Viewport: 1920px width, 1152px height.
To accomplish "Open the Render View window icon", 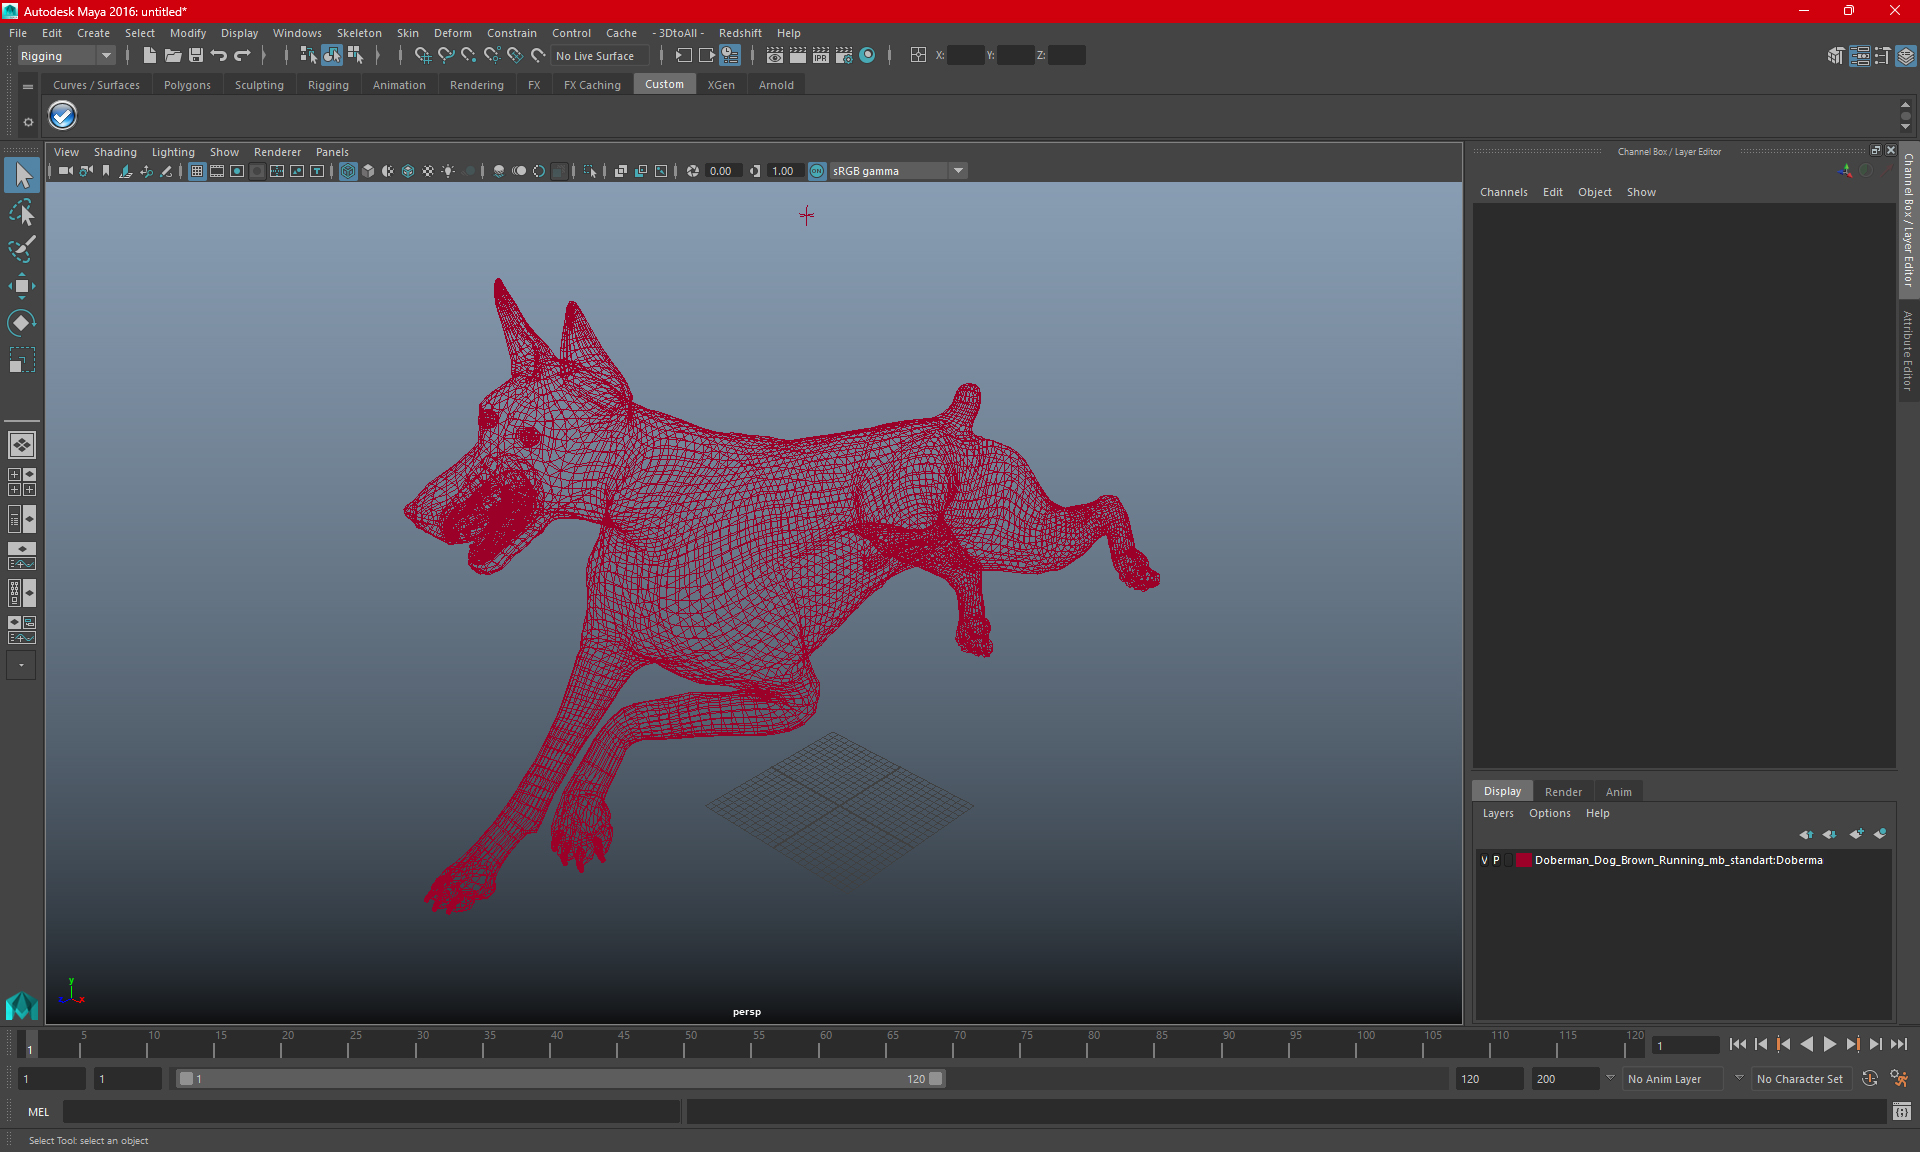I will [775, 56].
